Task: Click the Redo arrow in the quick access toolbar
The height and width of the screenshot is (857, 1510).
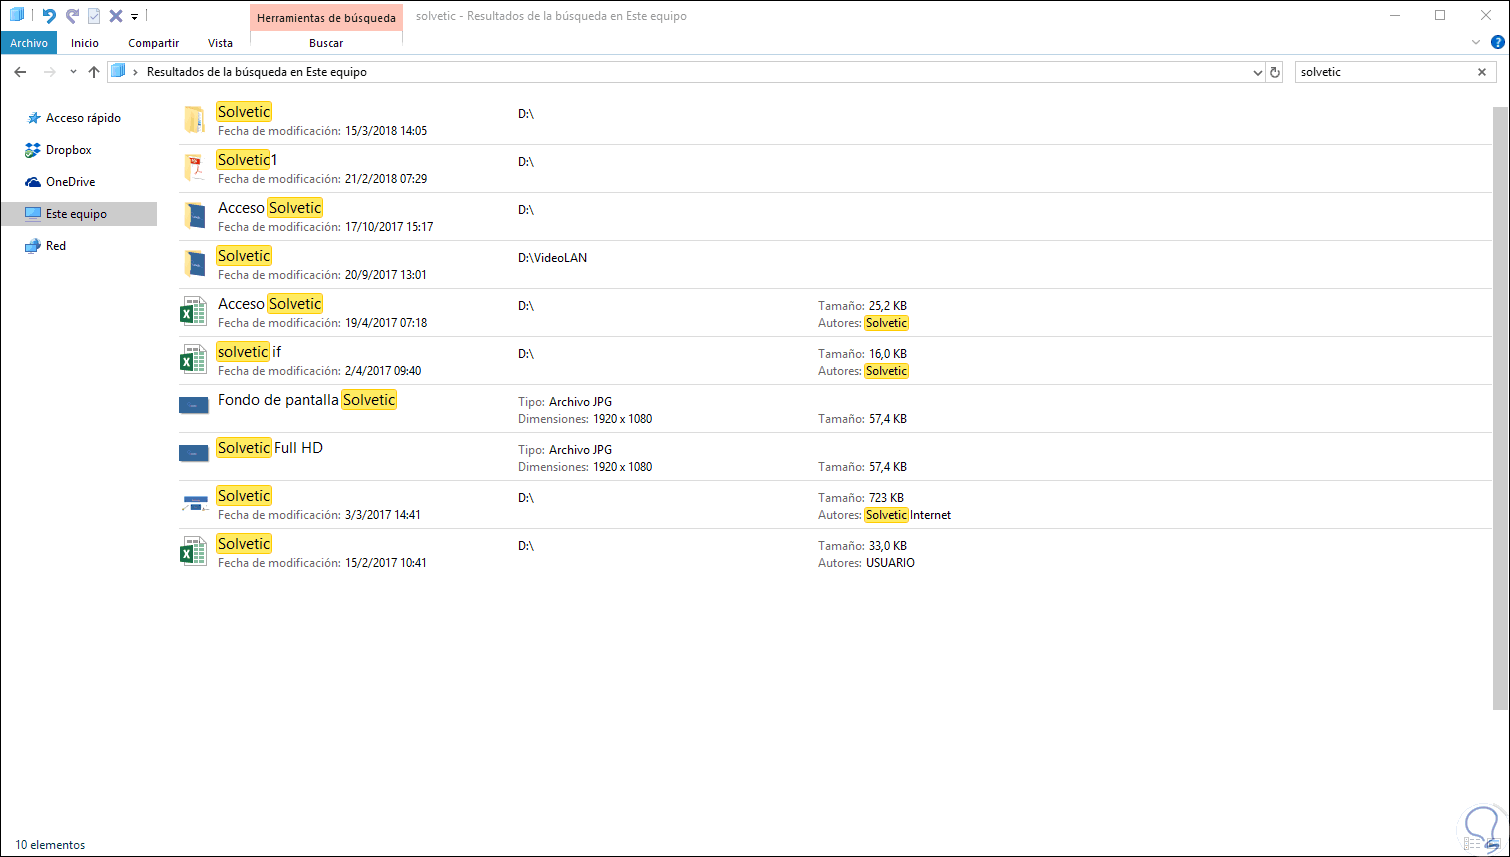Action: click(72, 16)
